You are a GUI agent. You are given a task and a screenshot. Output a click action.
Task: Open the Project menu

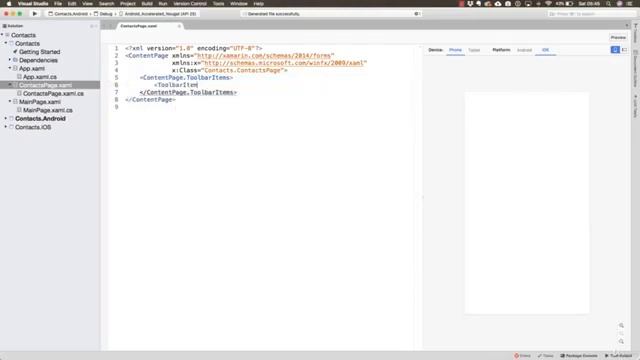[128, 4]
